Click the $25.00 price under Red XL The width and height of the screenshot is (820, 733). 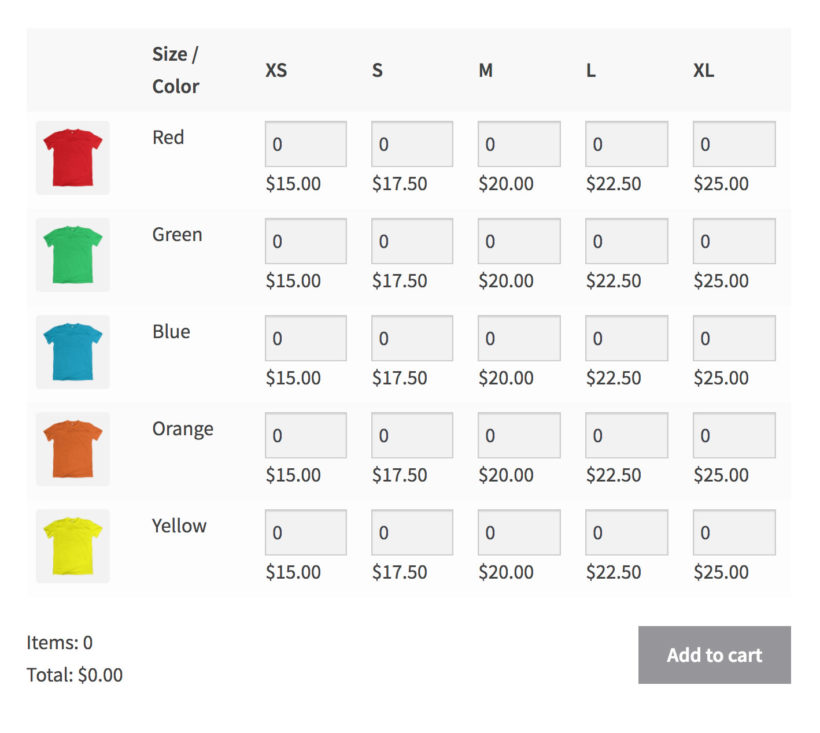coord(725,184)
